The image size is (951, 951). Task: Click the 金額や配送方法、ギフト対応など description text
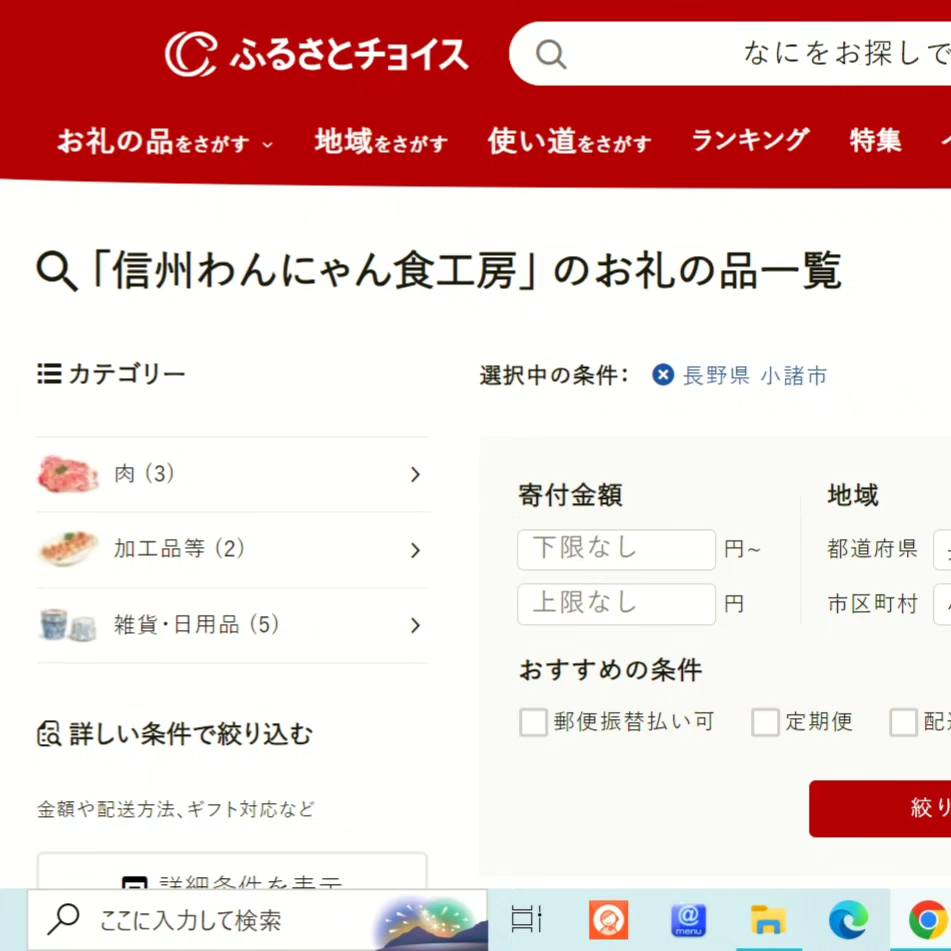(x=176, y=809)
